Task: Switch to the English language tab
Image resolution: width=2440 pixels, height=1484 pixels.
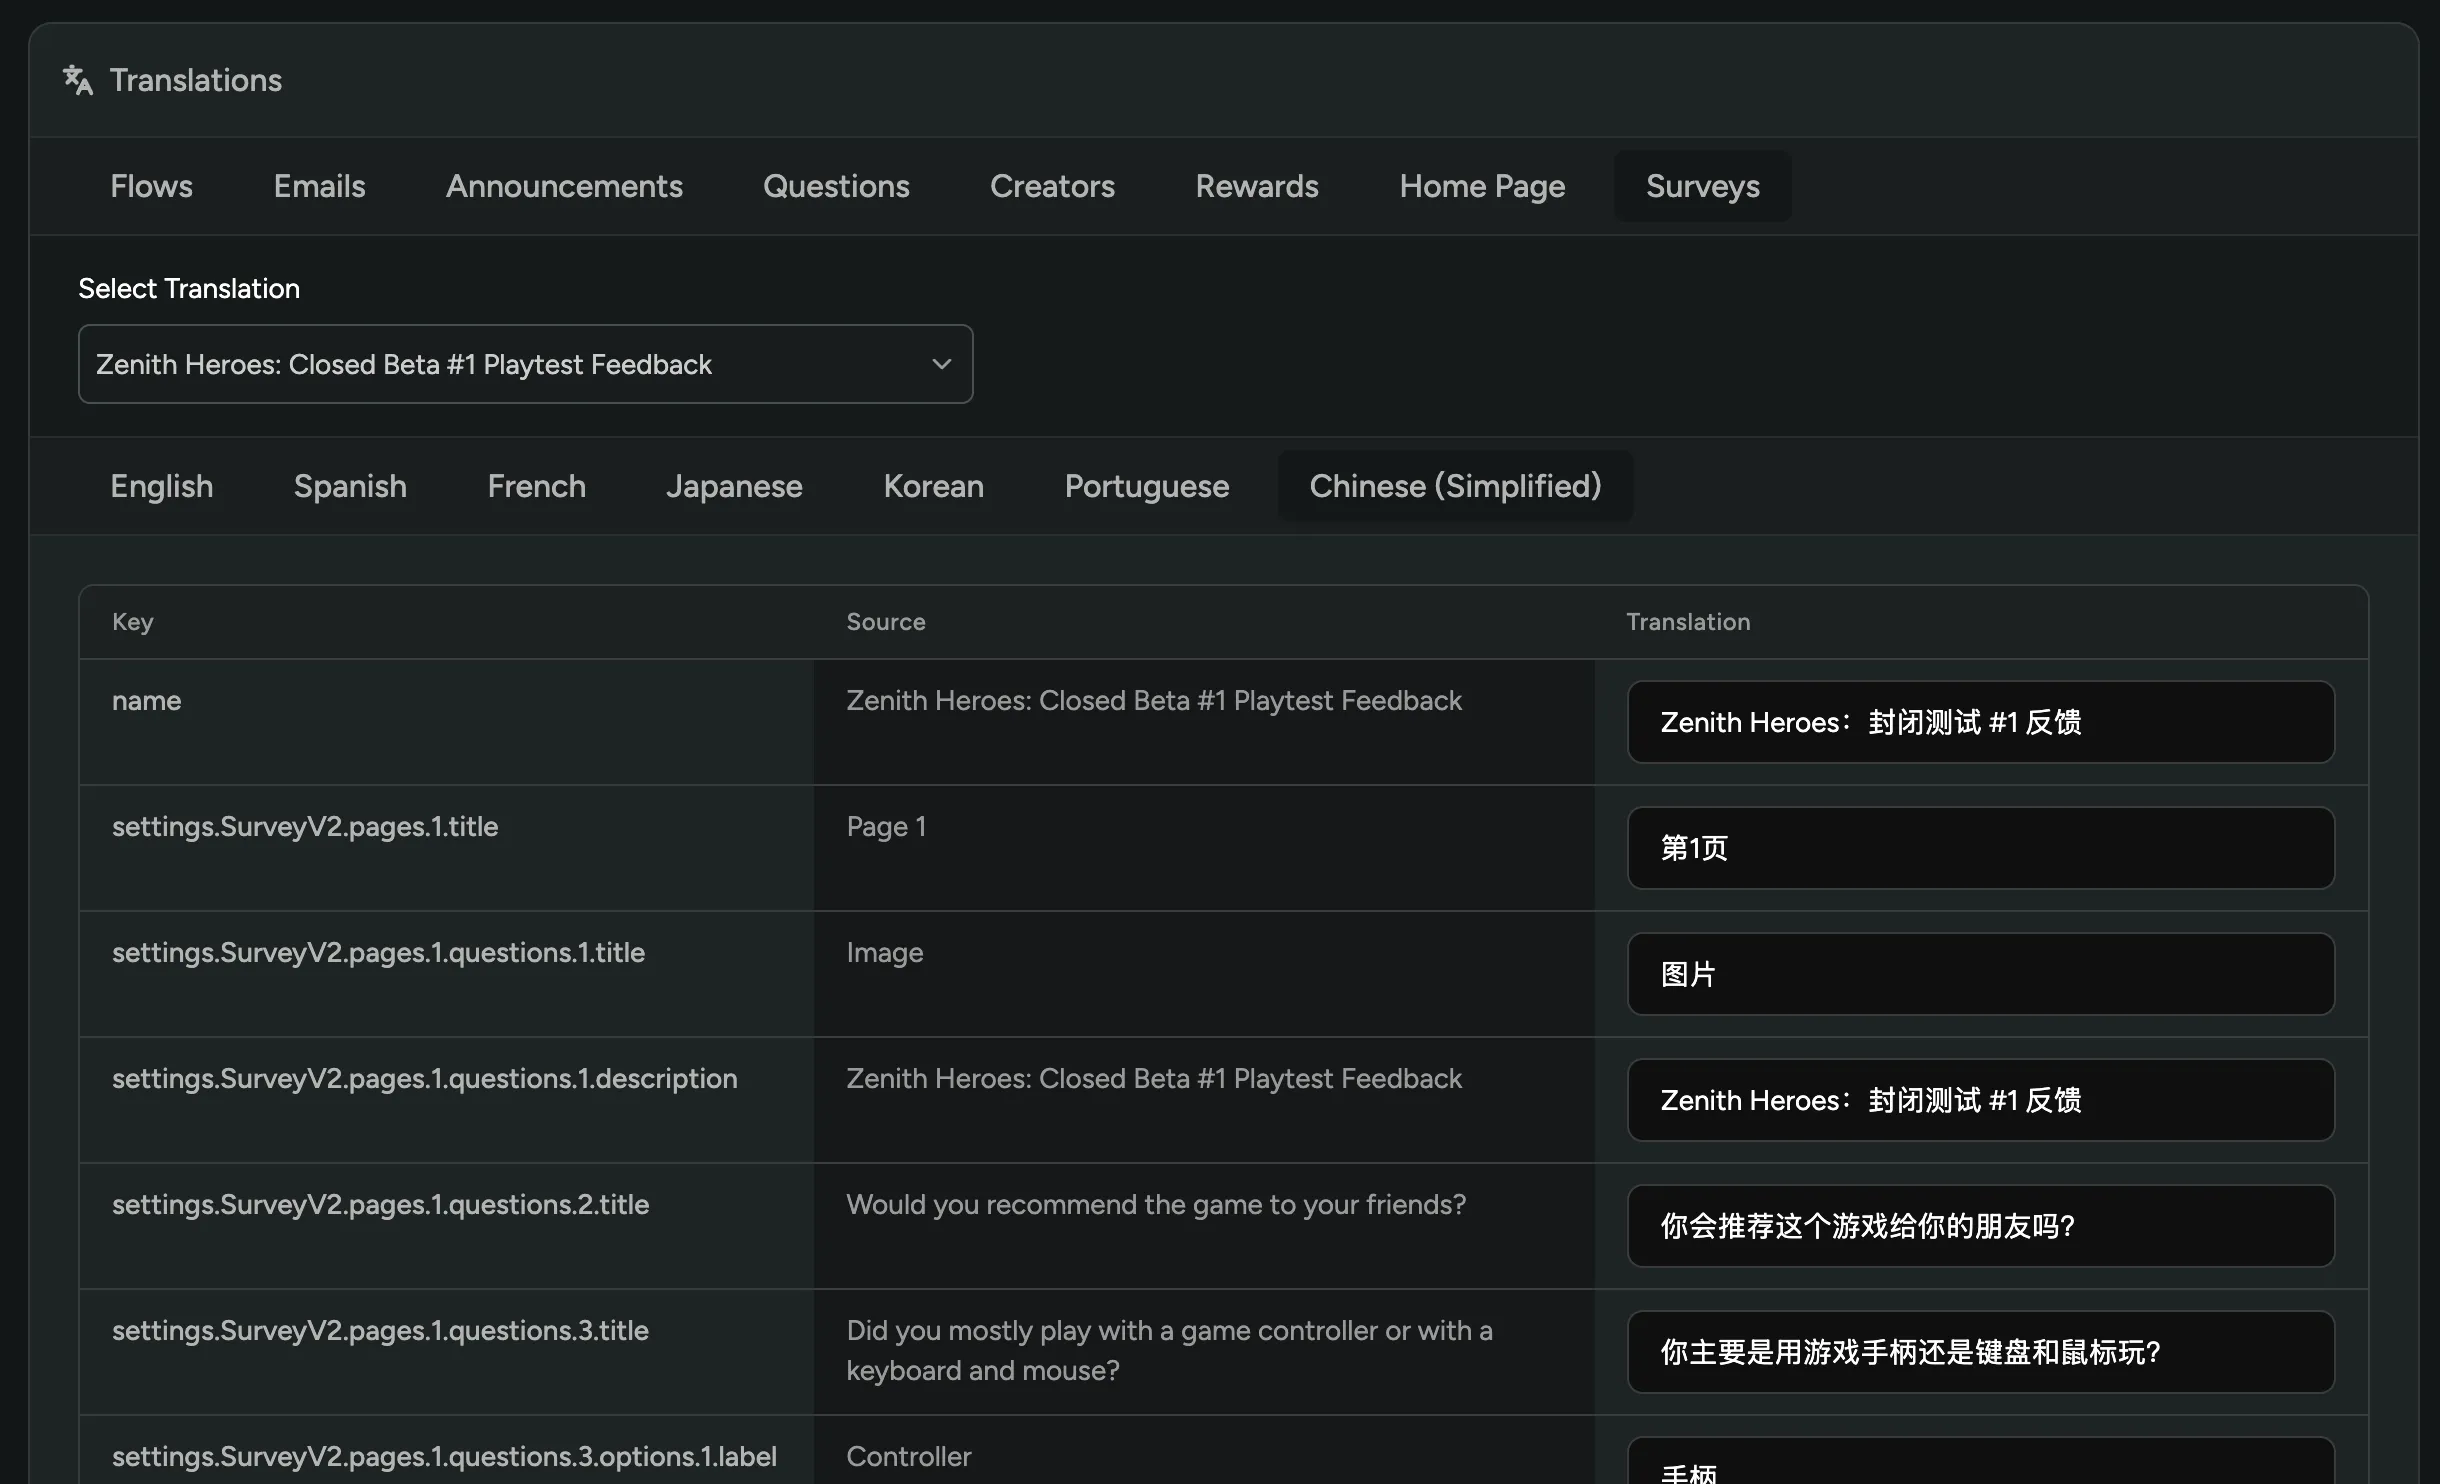Action: [161, 486]
